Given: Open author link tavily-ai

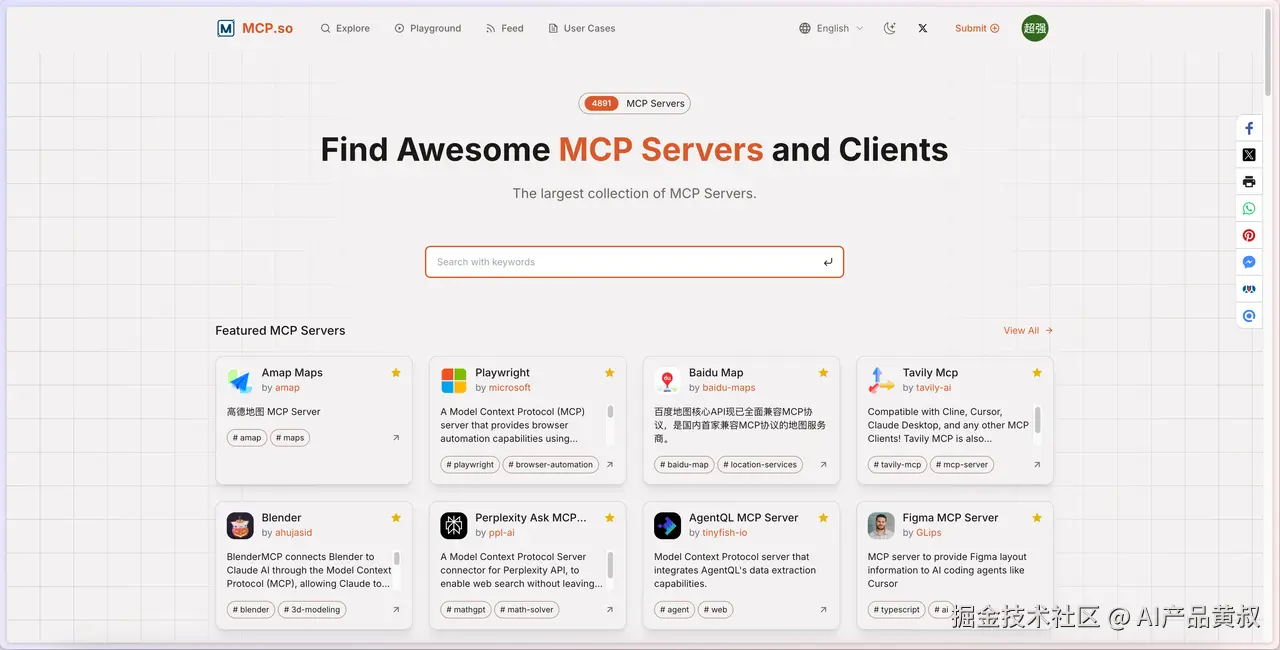Looking at the screenshot, I should point(934,387).
